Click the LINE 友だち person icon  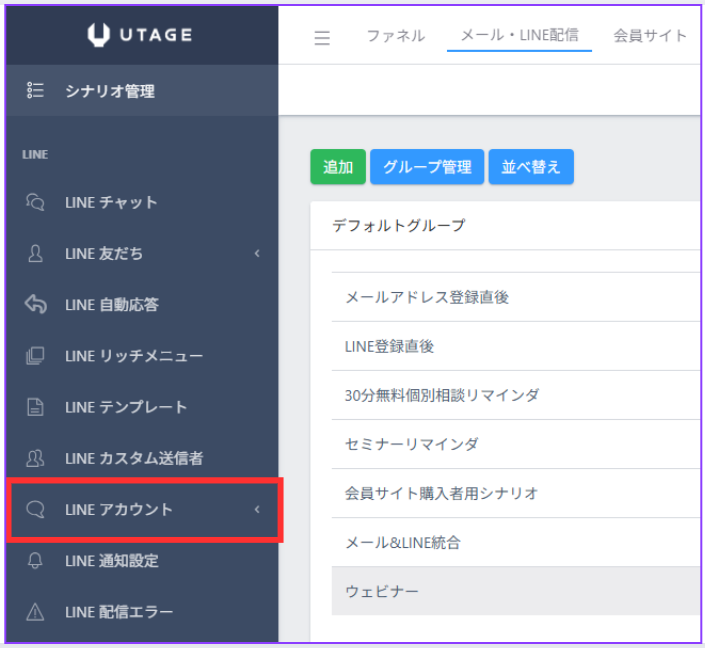(35, 254)
